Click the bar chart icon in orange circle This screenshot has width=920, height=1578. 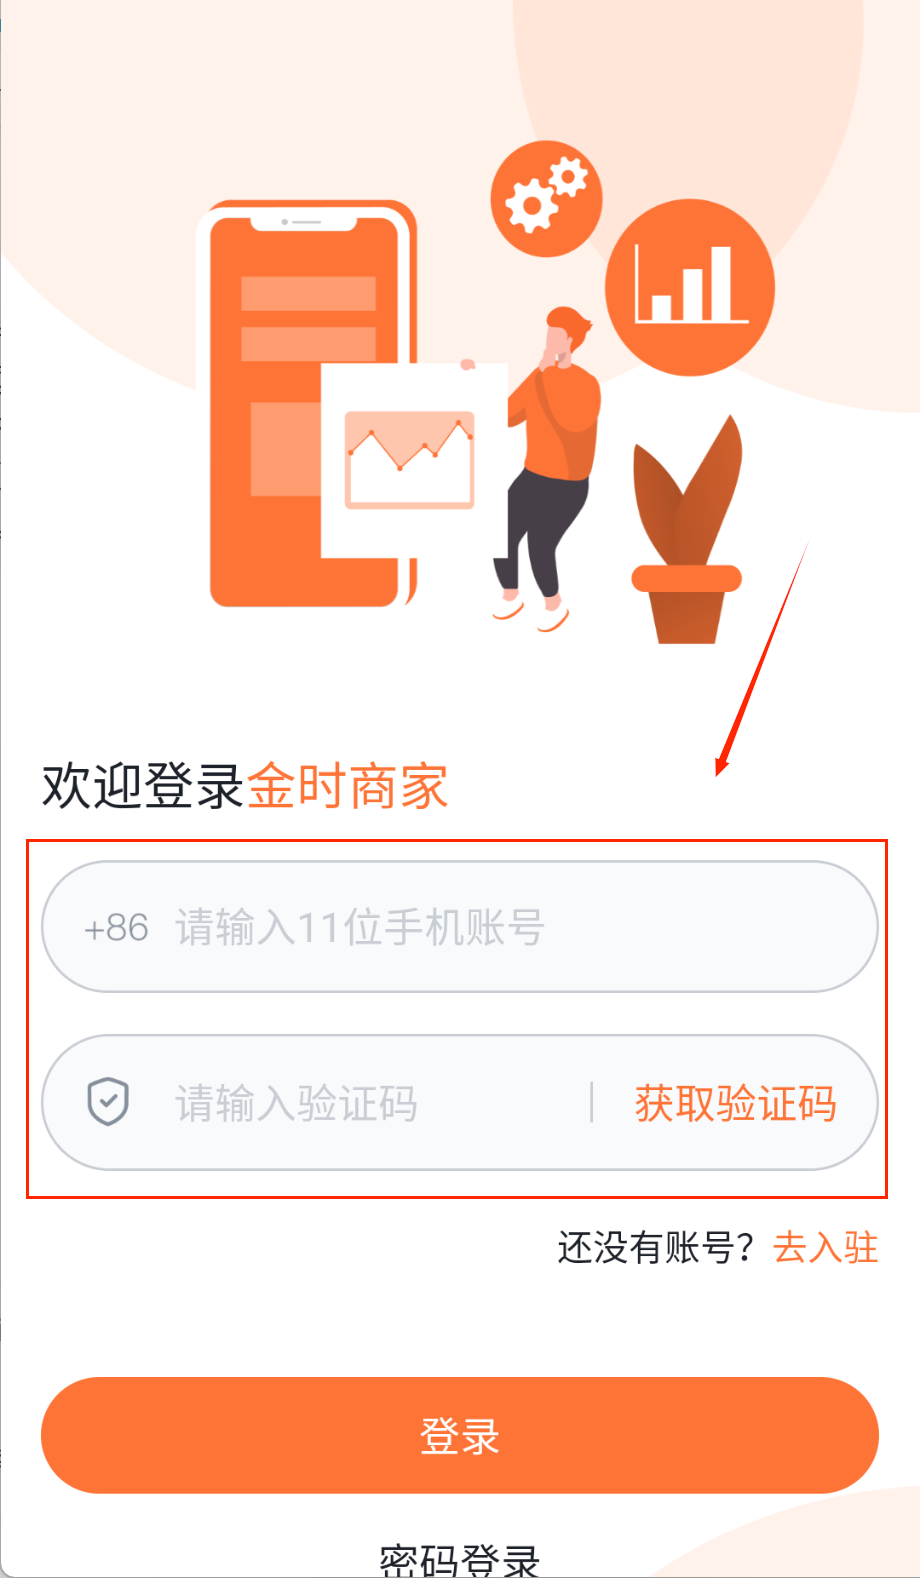[690, 288]
